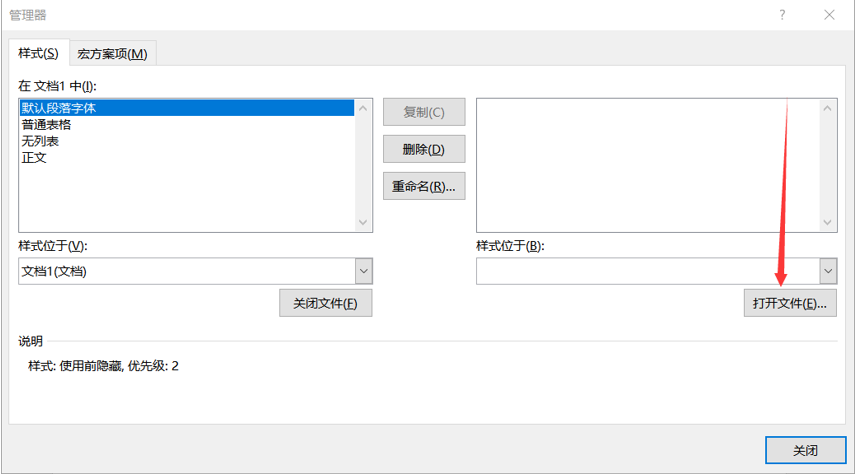Screen dimensions: 858x475
Task: Open the 文档1(文档) combo box
Action: pos(195,271)
